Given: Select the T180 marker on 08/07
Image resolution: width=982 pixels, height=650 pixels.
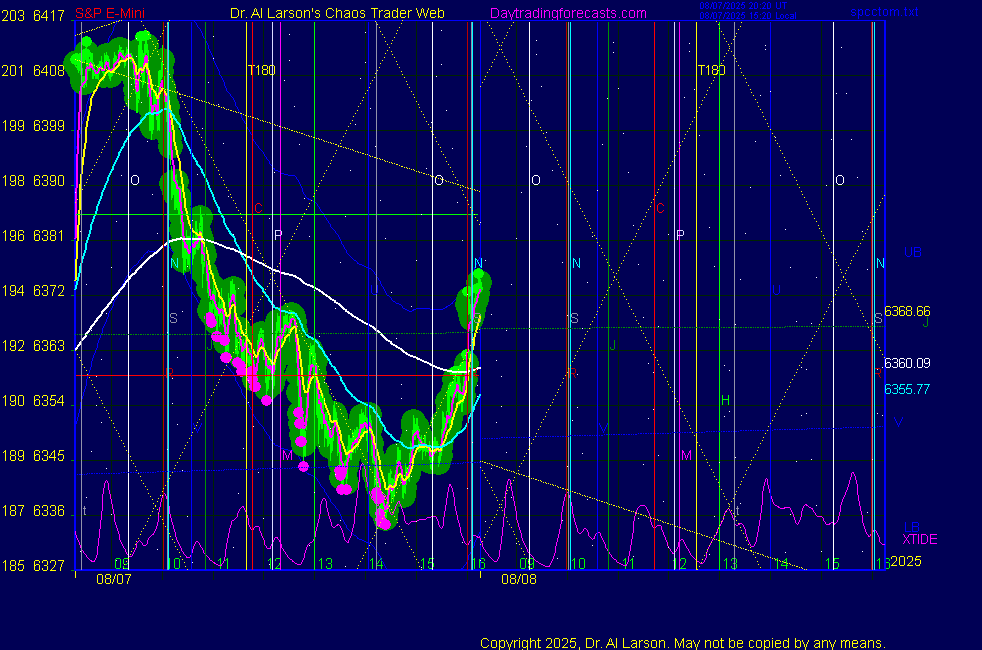Looking at the screenshot, I should pos(261,70).
